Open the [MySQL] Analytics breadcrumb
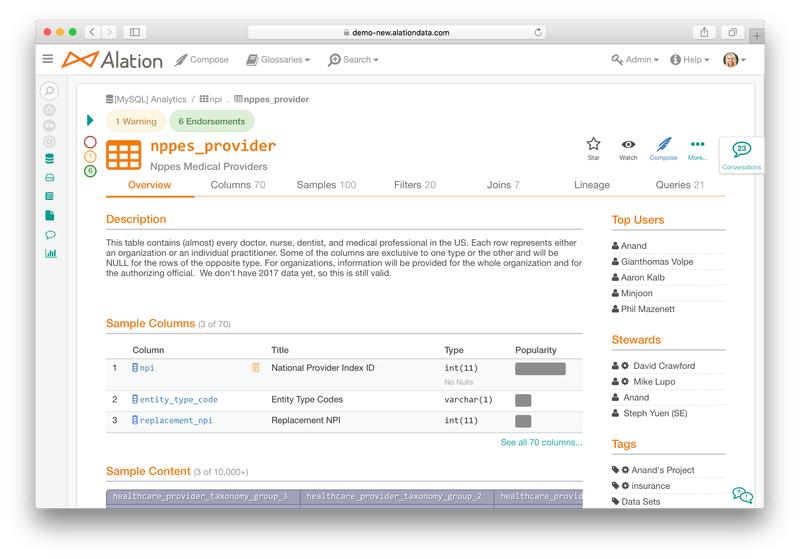The image size is (800, 559). pos(146,99)
